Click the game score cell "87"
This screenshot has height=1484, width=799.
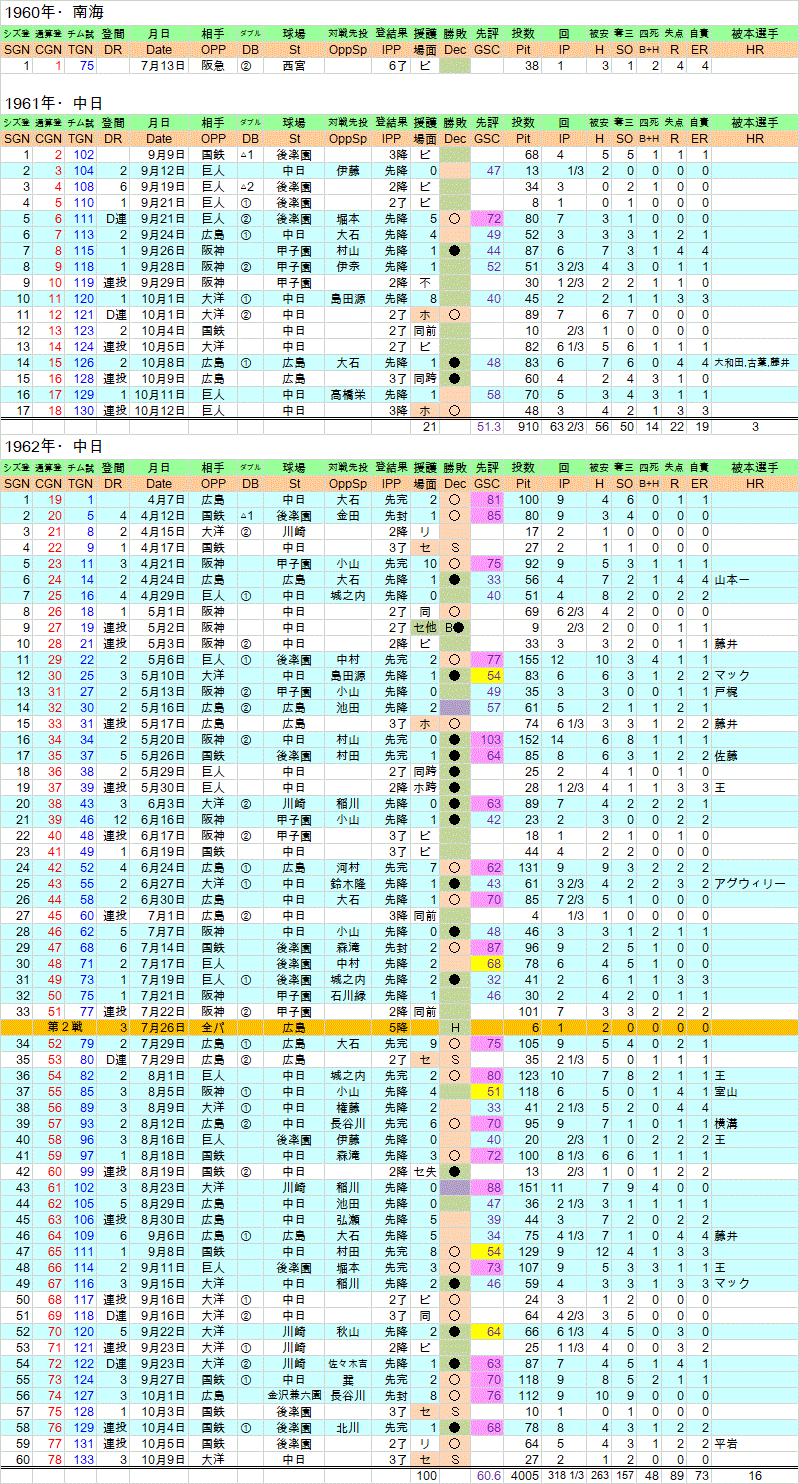pos(493,948)
